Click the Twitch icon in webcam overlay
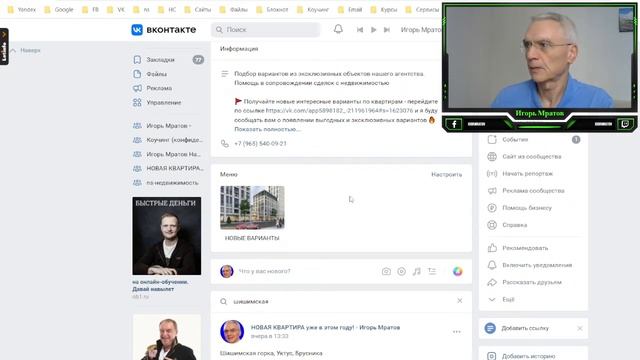640x360 pixels. click(625, 124)
